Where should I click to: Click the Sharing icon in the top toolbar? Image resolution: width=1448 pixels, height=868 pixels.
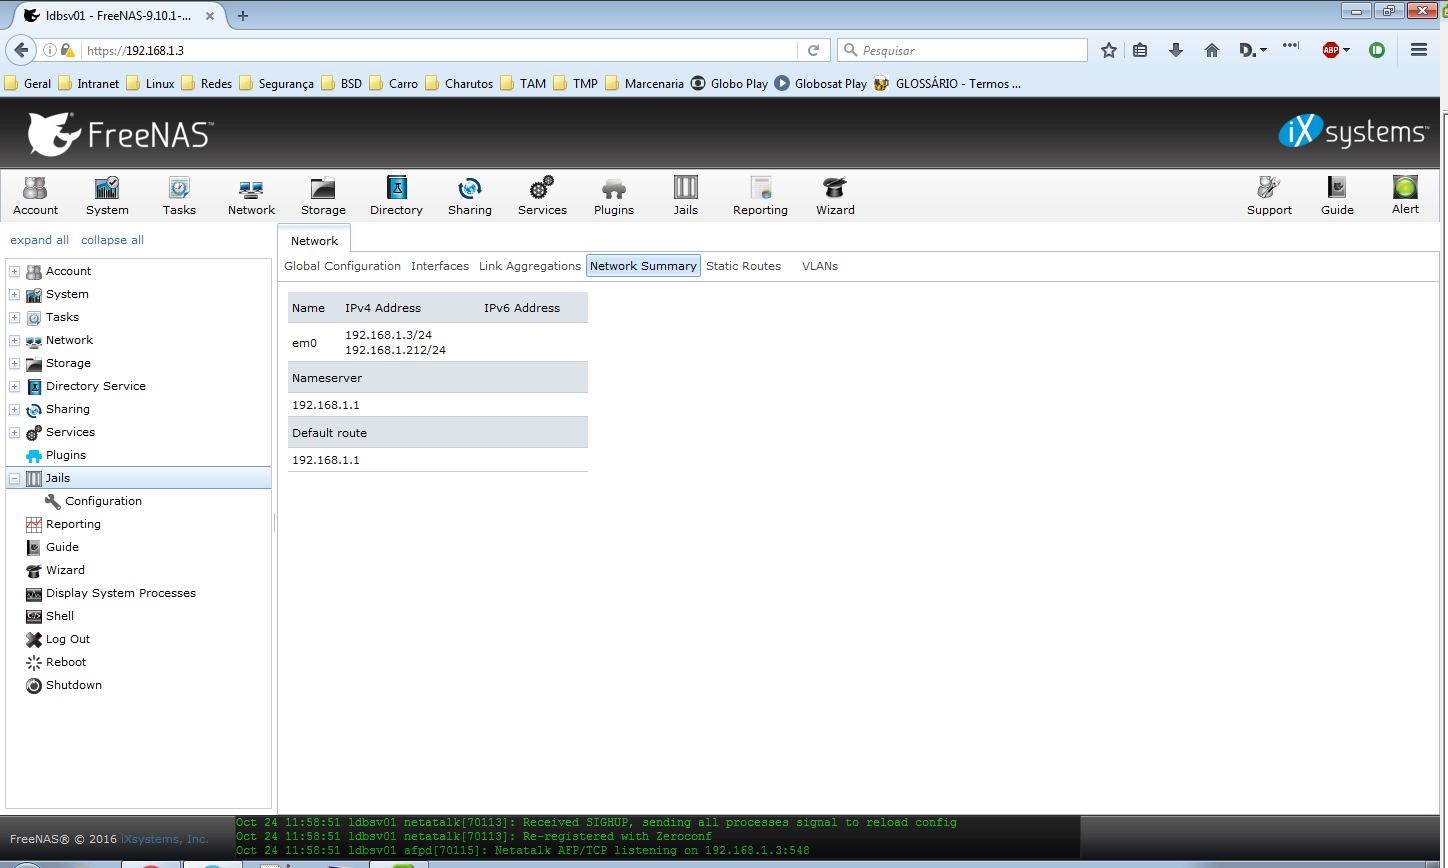pos(469,195)
